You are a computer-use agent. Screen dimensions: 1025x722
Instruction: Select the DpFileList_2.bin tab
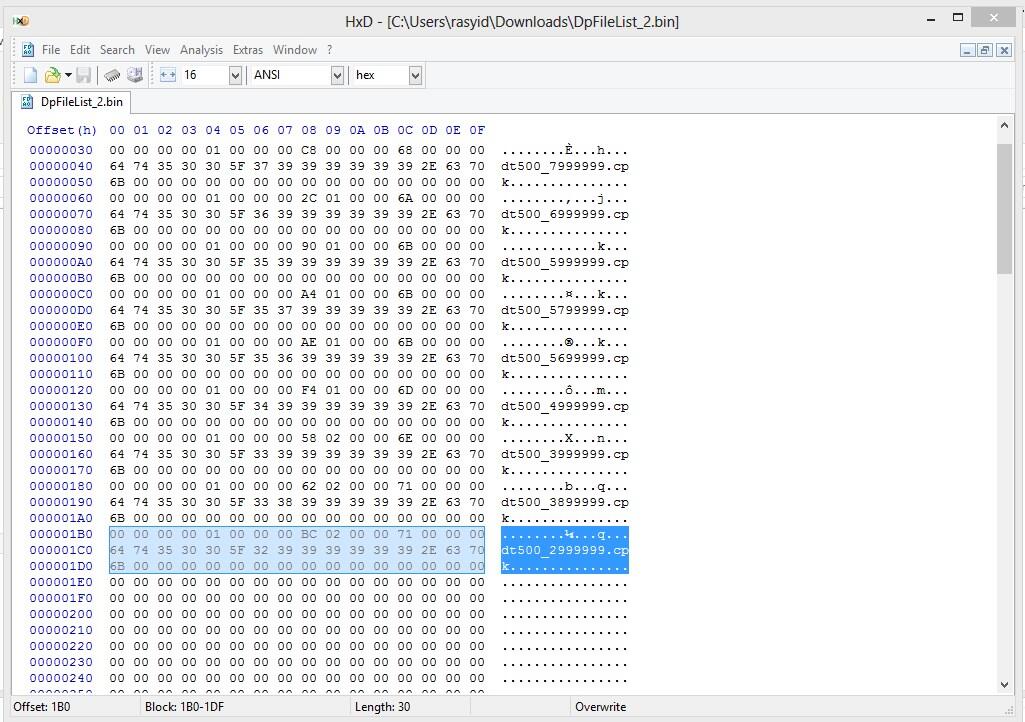[x=81, y=102]
